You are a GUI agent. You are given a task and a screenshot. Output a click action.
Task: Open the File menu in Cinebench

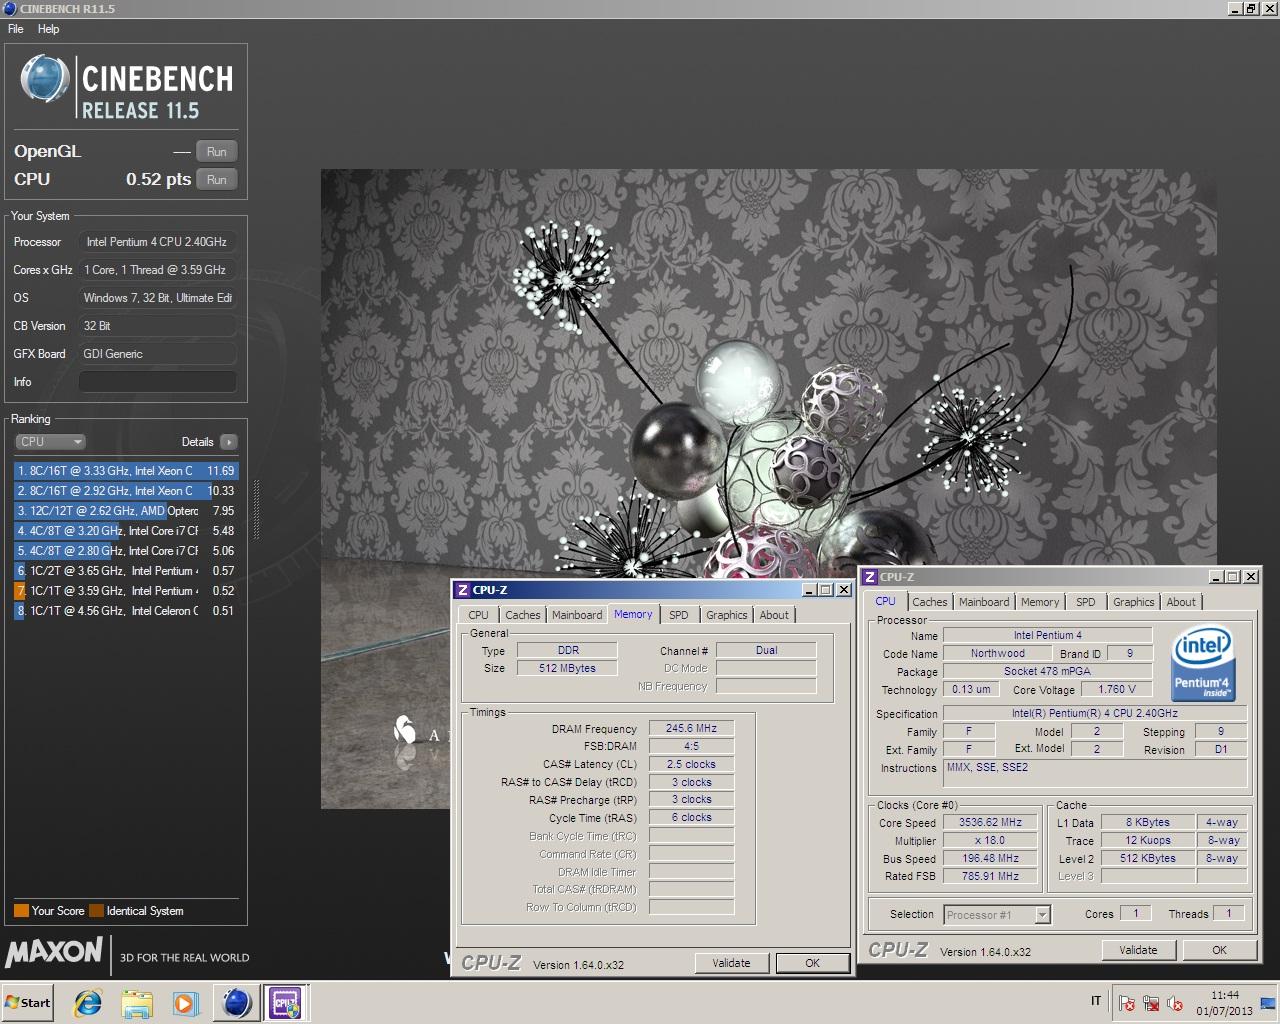click(15, 29)
